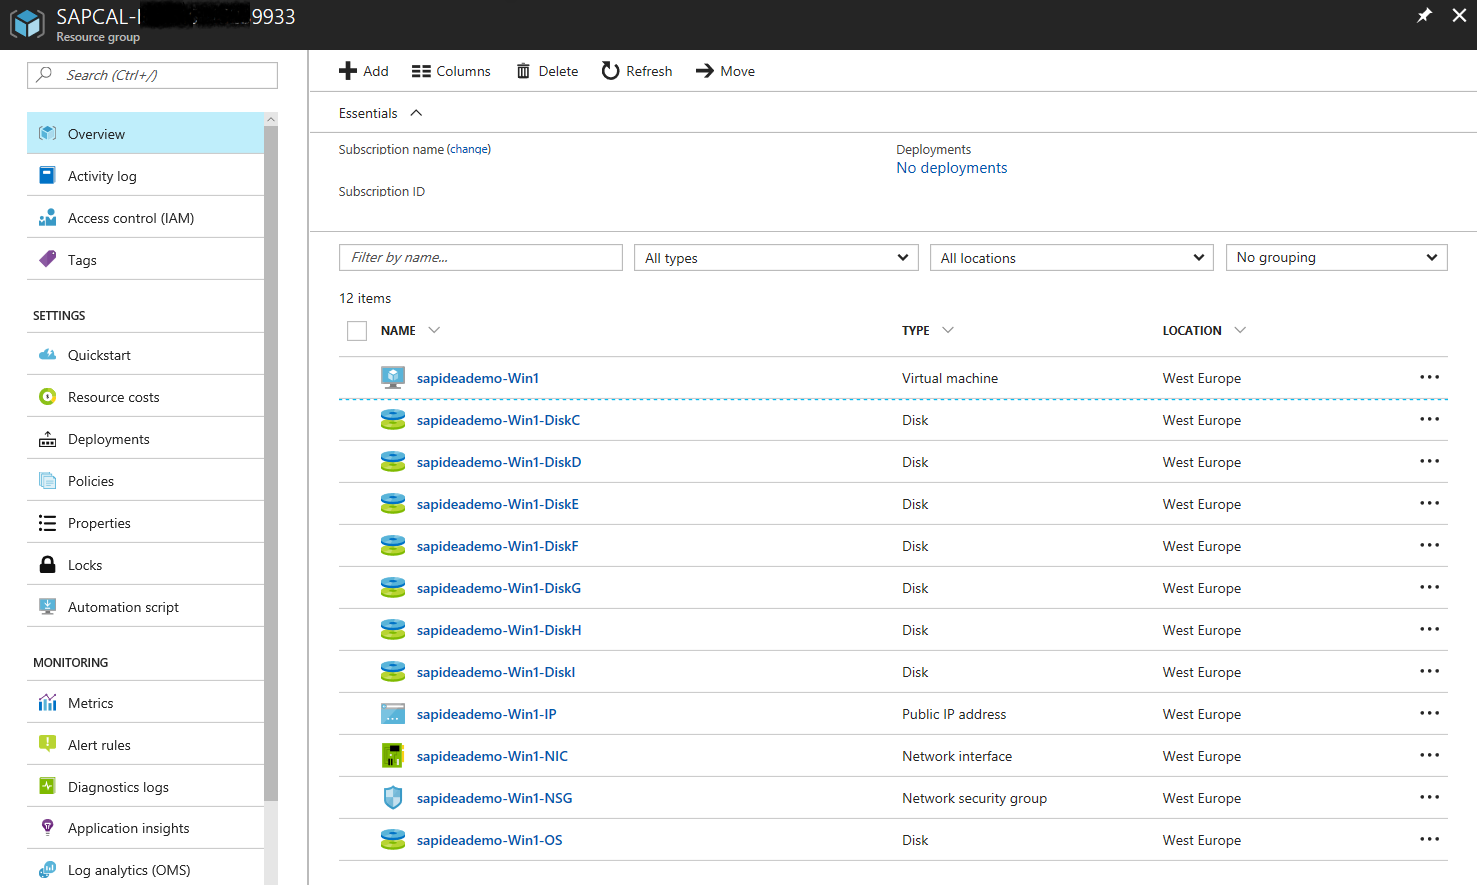Click the resource group cube icon
This screenshot has width=1477, height=885.
(27, 23)
